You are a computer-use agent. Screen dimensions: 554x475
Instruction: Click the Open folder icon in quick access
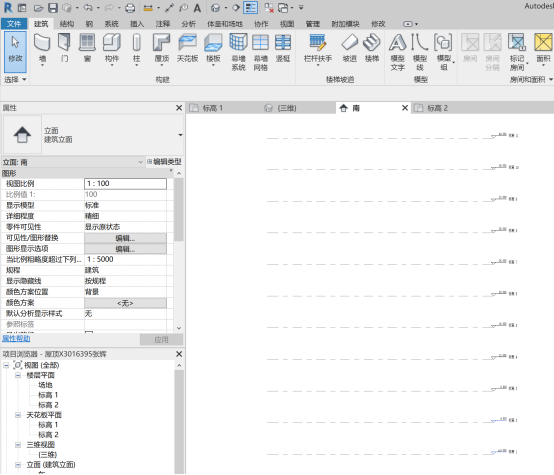[39, 8]
